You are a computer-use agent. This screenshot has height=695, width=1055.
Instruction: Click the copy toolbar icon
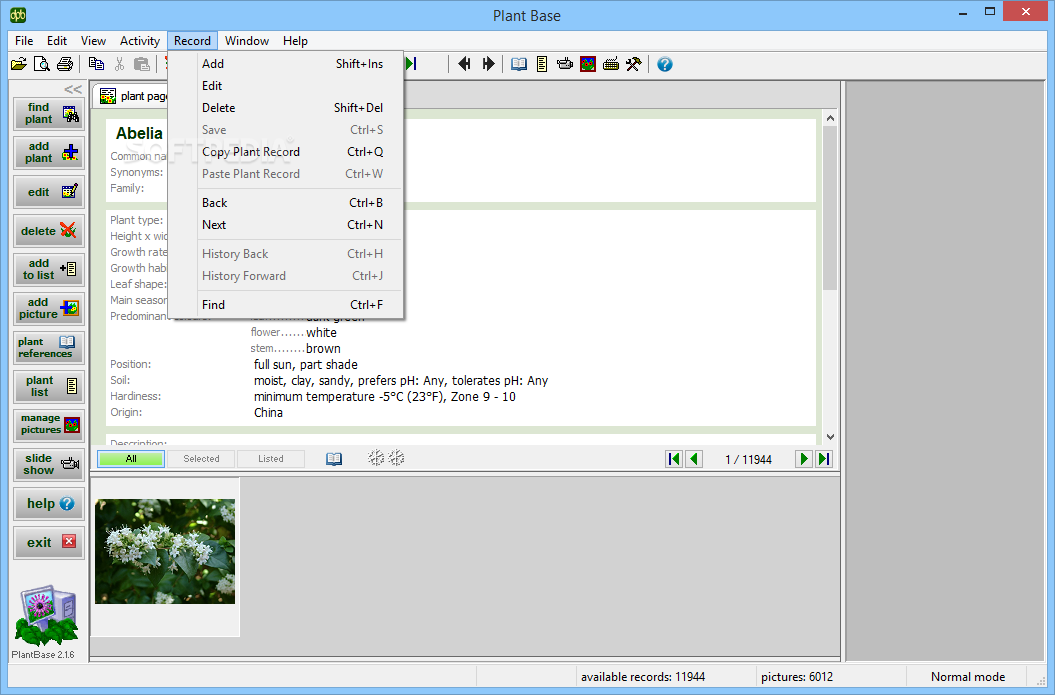96,64
